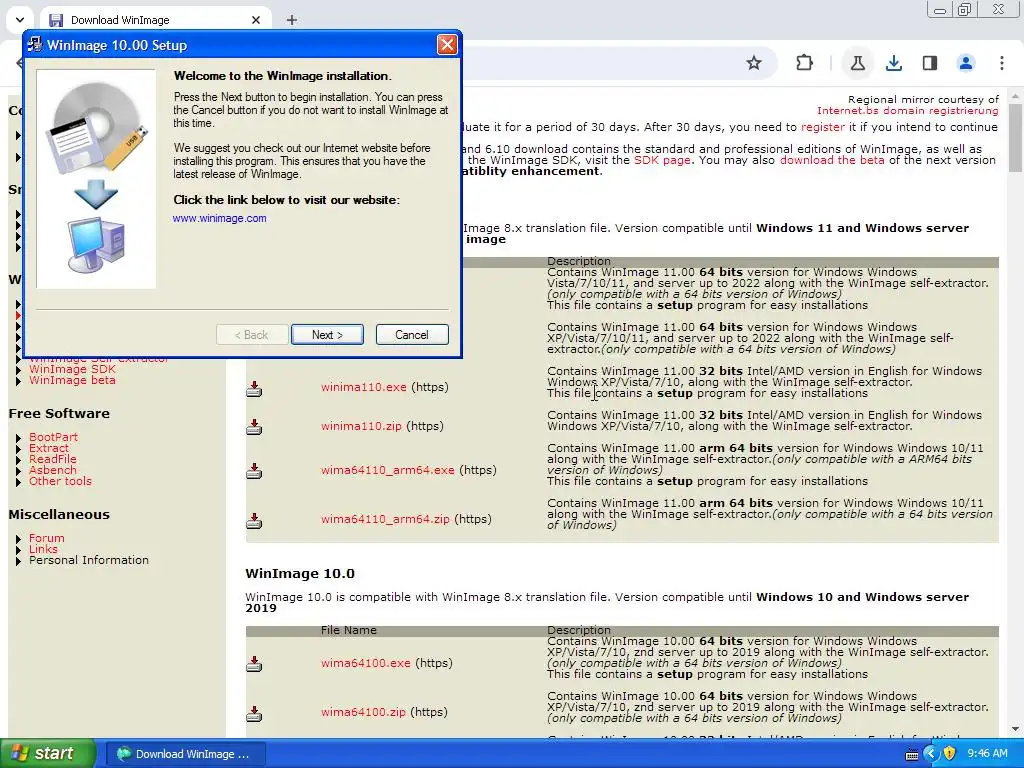
Task: Open the Internet.bs domain registrierung link
Action: 908,110
